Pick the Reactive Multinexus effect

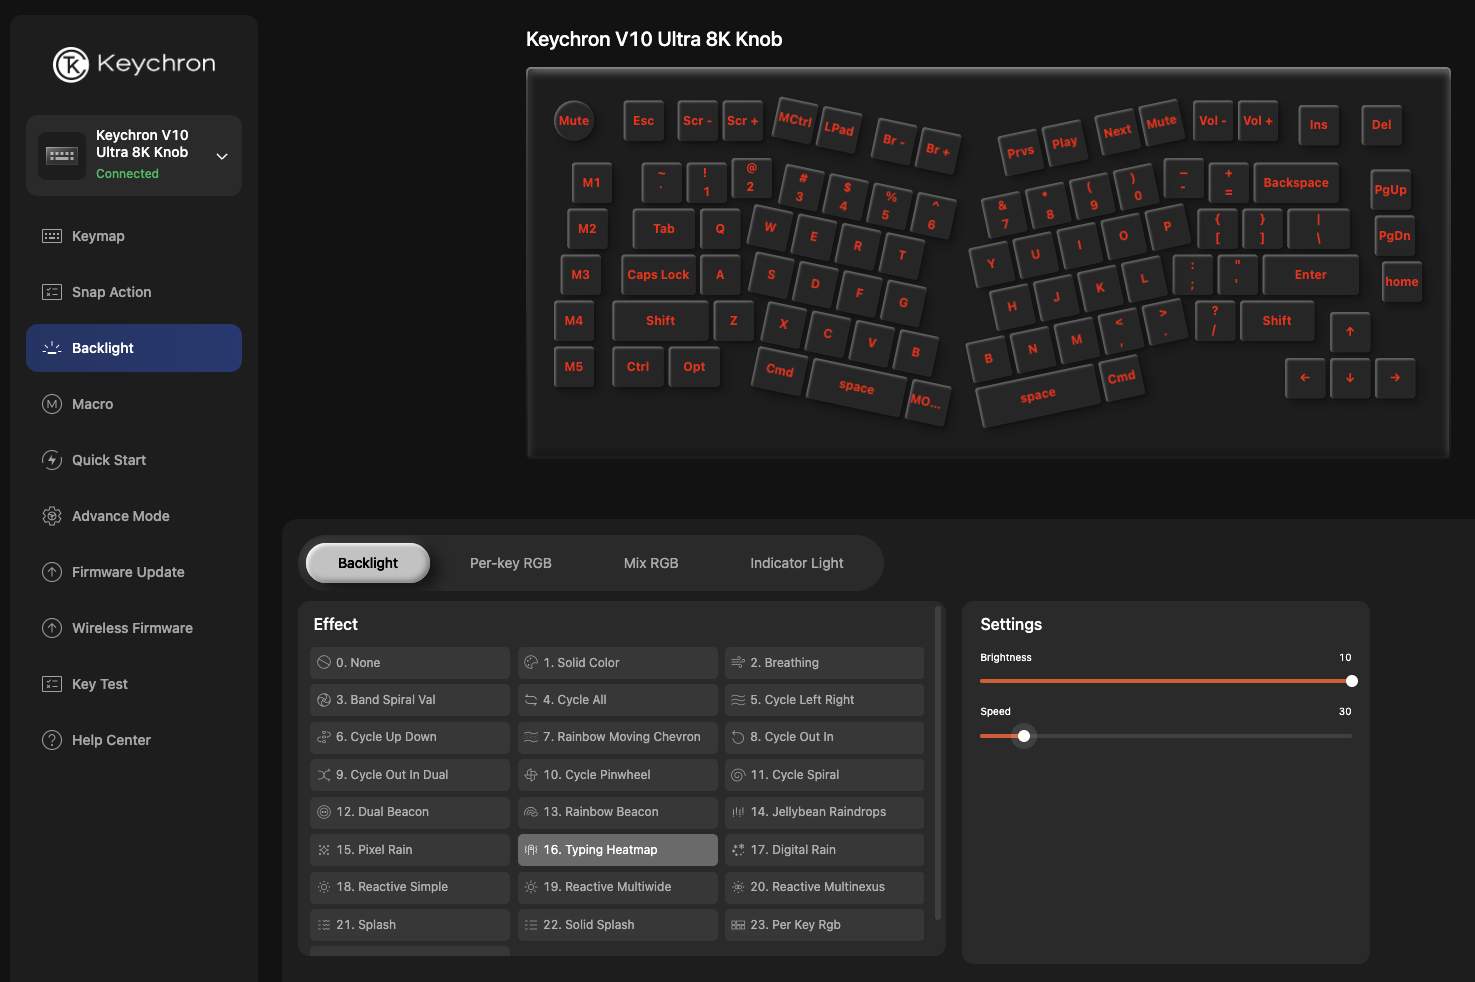(824, 887)
